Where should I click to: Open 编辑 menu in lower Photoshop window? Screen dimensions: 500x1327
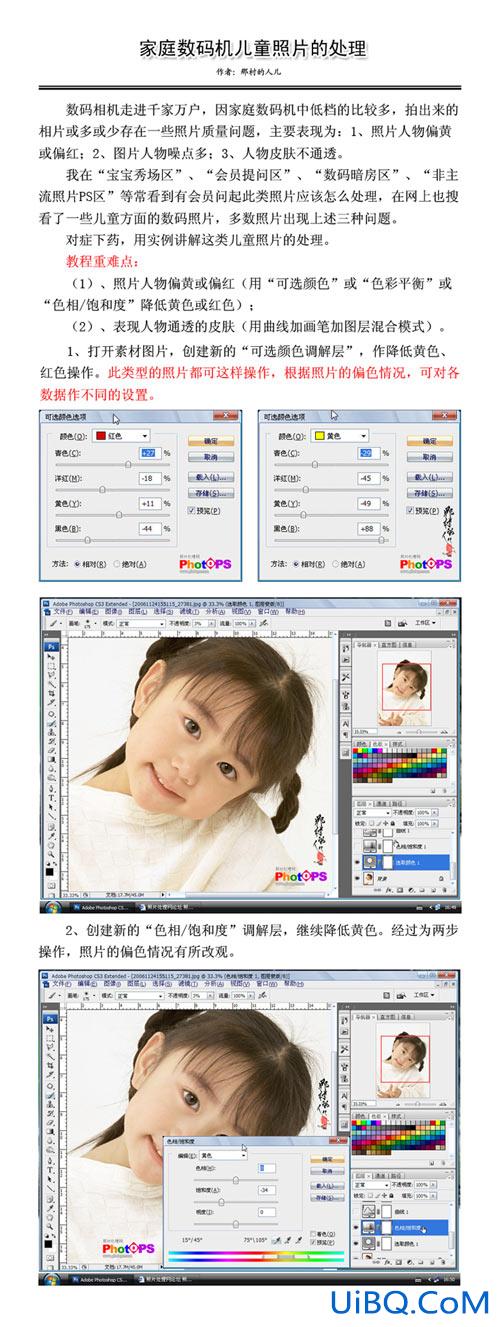tap(87, 984)
